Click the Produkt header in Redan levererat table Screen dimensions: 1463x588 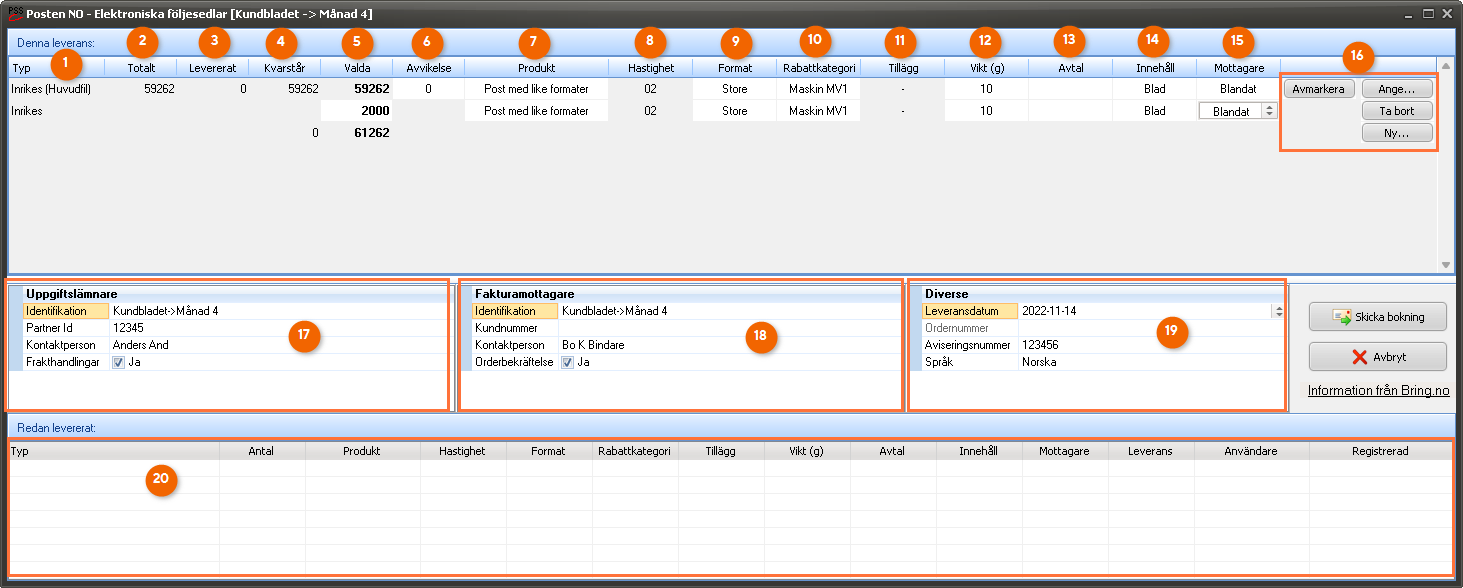click(362, 451)
